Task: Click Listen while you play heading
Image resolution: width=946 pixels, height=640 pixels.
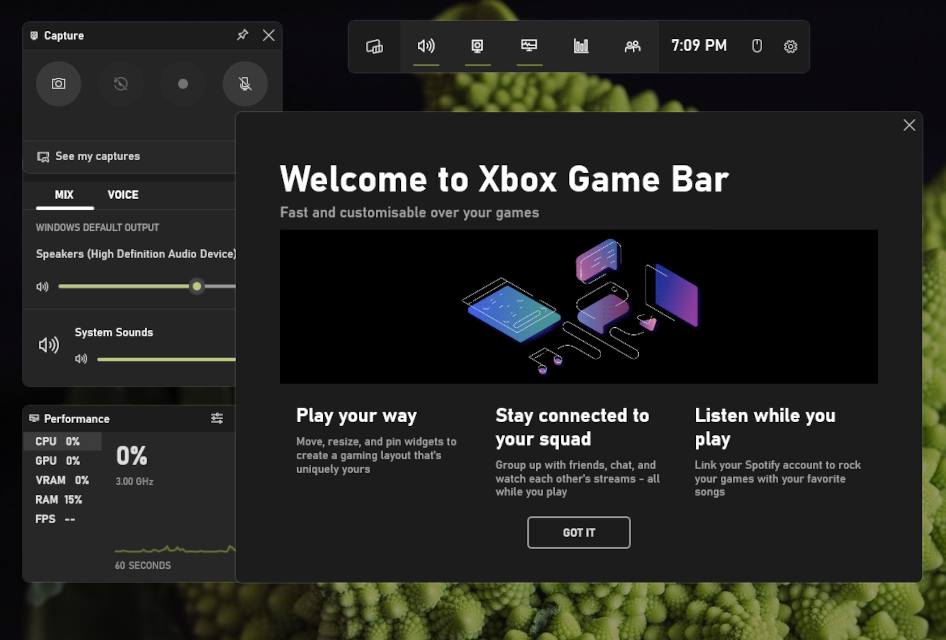Action: coord(765,427)
